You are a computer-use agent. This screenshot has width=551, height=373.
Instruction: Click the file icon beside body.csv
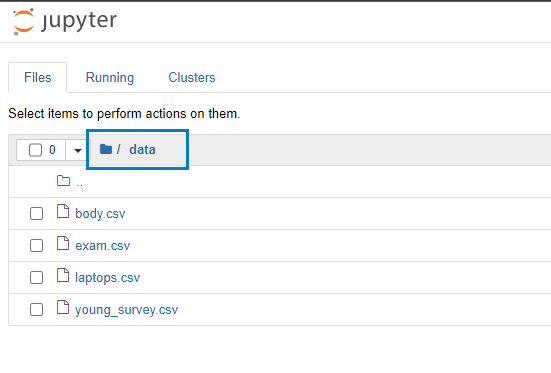pos(63,211)
